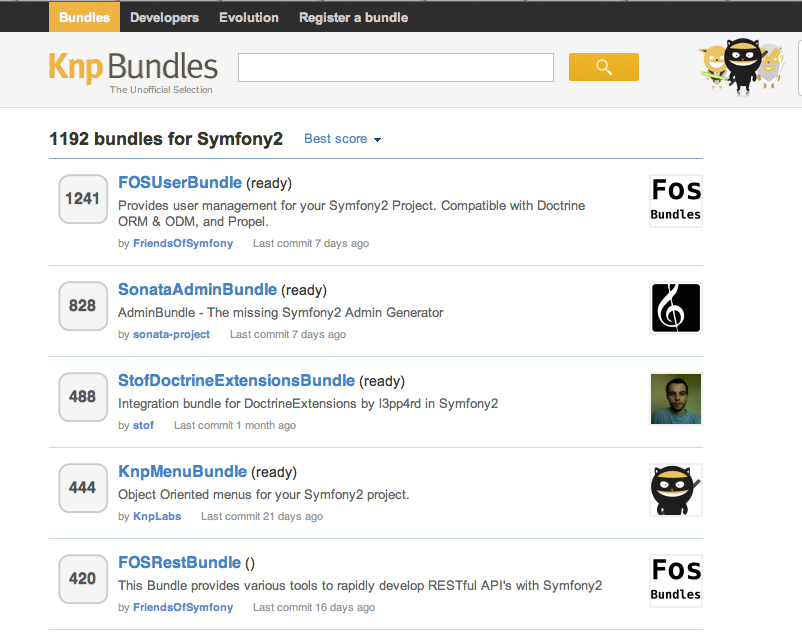
Task: Open stof's photo avatar
Action: [x=676, y=399]
